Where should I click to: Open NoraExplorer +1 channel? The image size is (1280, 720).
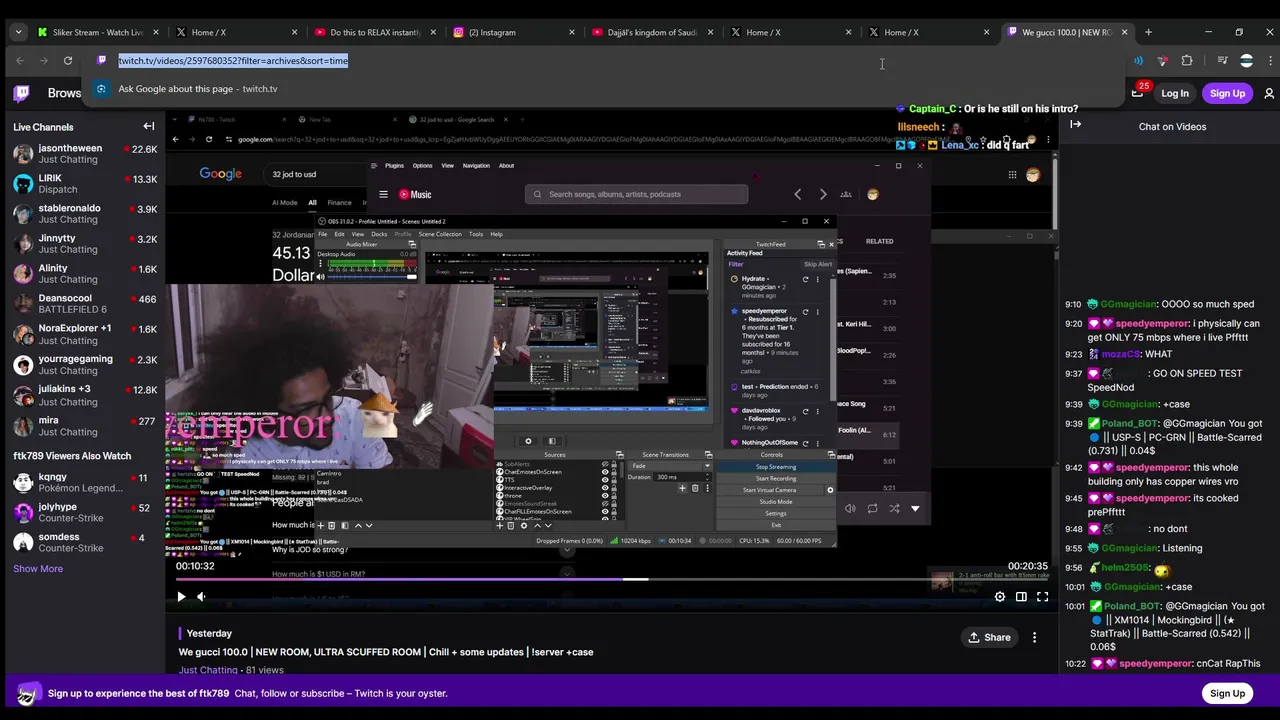click(x=85, y=334)
